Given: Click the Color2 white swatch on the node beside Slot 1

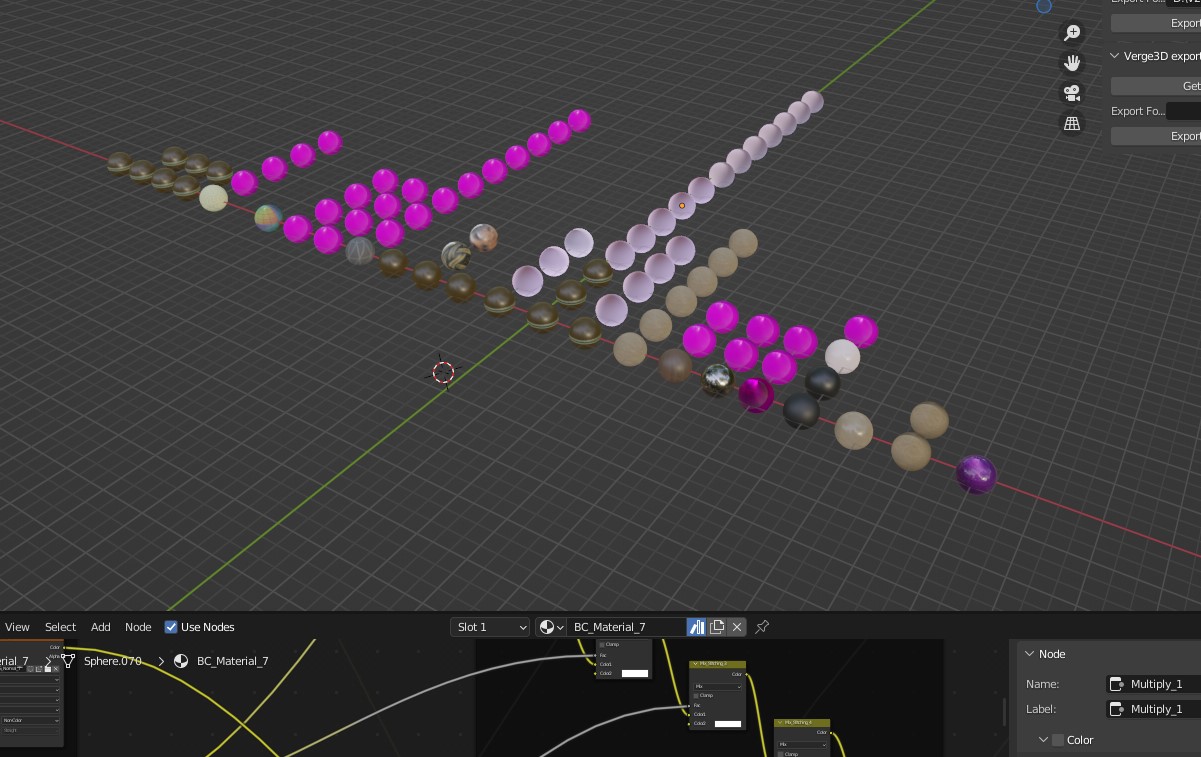Looking at the screenshot, I should [635, 674].
